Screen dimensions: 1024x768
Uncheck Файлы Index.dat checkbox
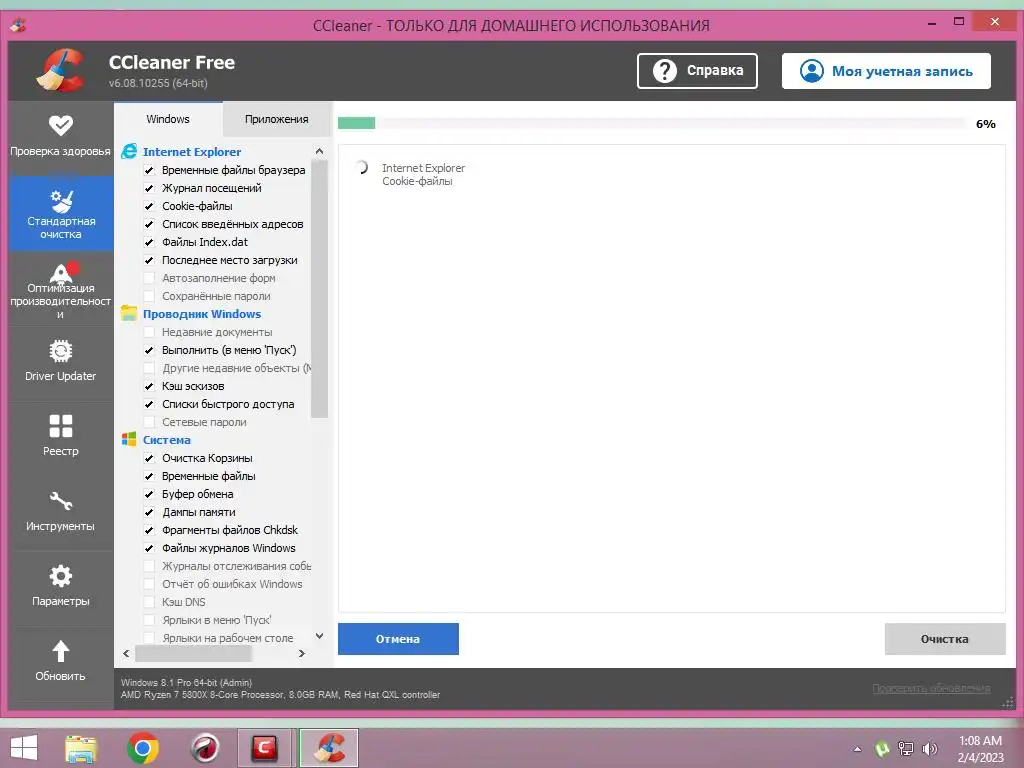[149, 242]
